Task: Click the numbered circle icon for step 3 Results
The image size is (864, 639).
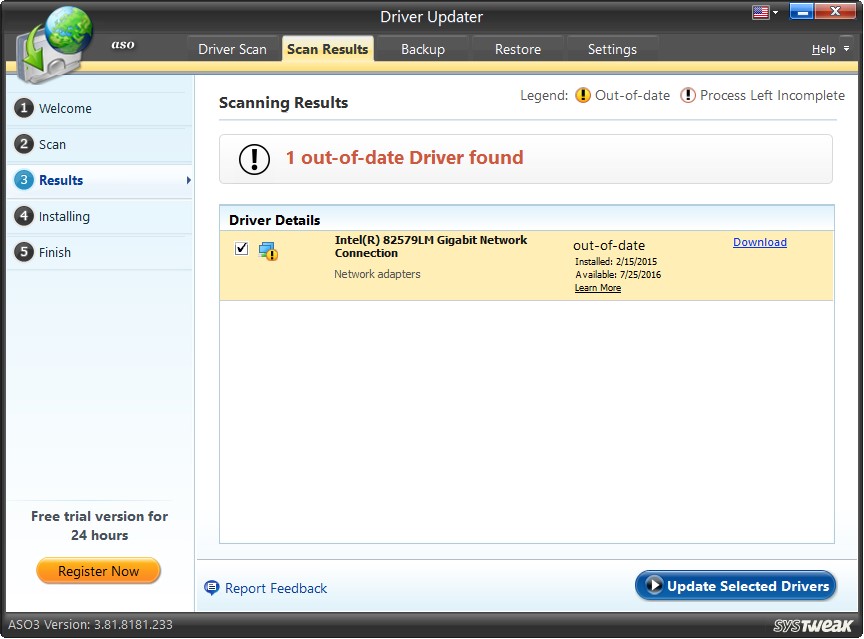Action: point(24,180)
